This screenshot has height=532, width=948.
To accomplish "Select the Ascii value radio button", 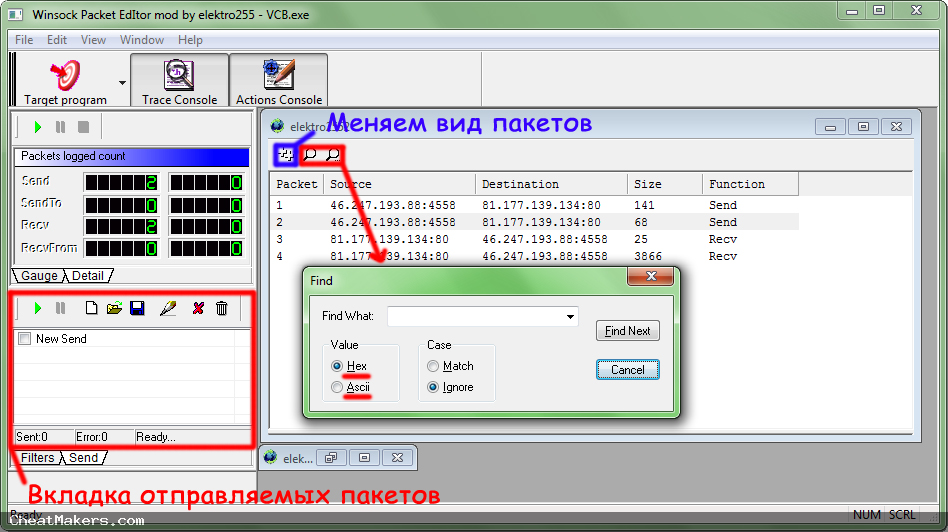I will pyautogui.click(x=337, y=387).
